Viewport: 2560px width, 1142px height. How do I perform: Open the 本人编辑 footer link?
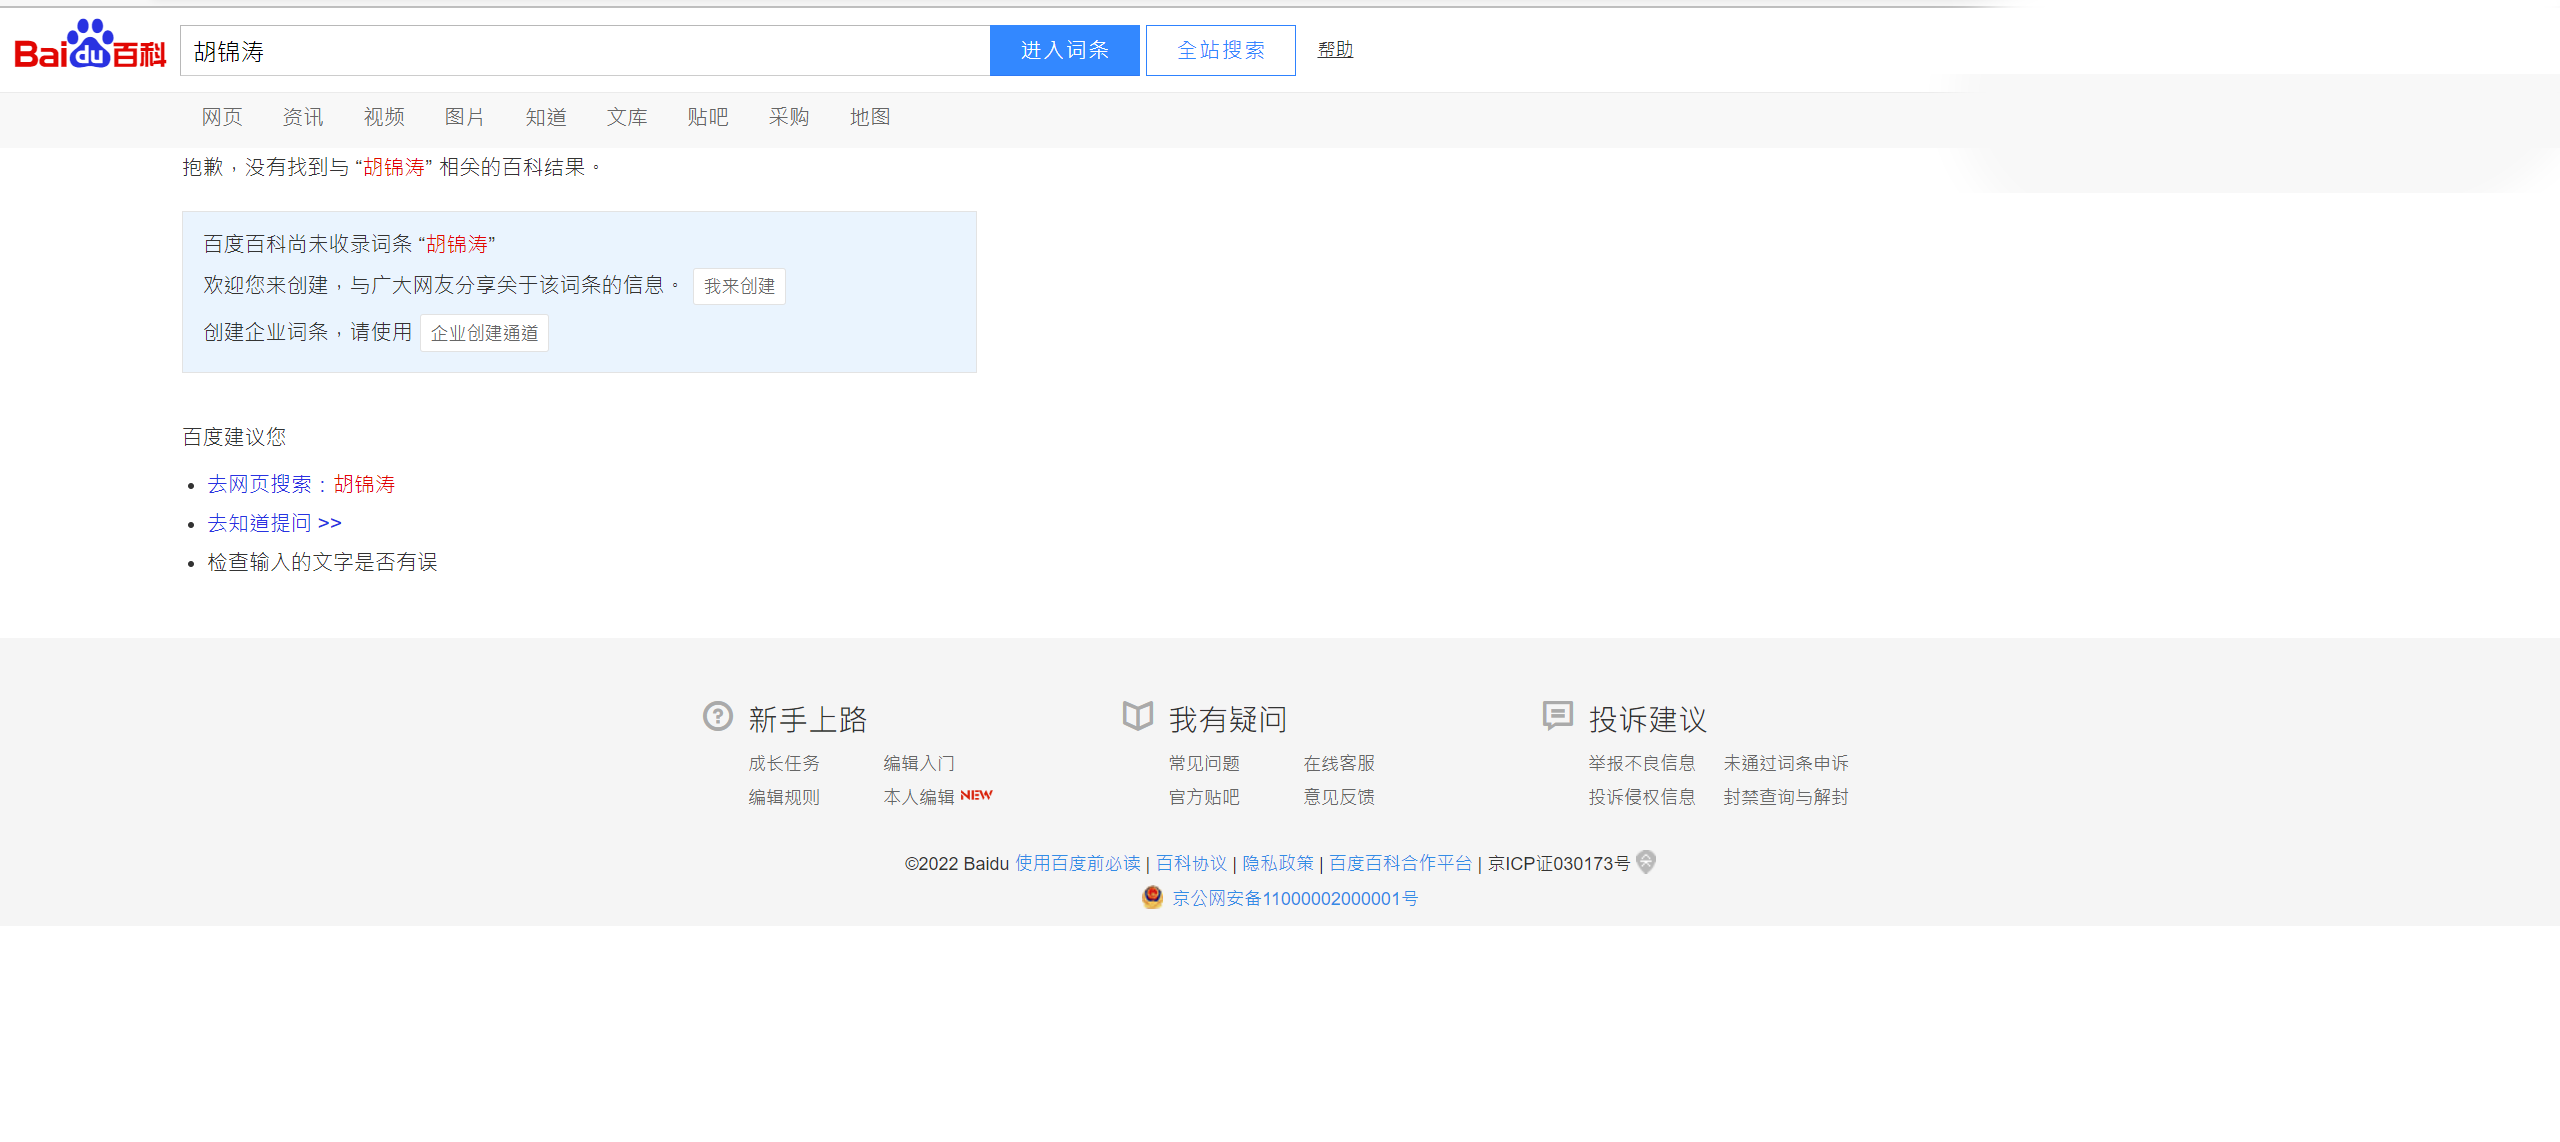(x=919, y=798)
